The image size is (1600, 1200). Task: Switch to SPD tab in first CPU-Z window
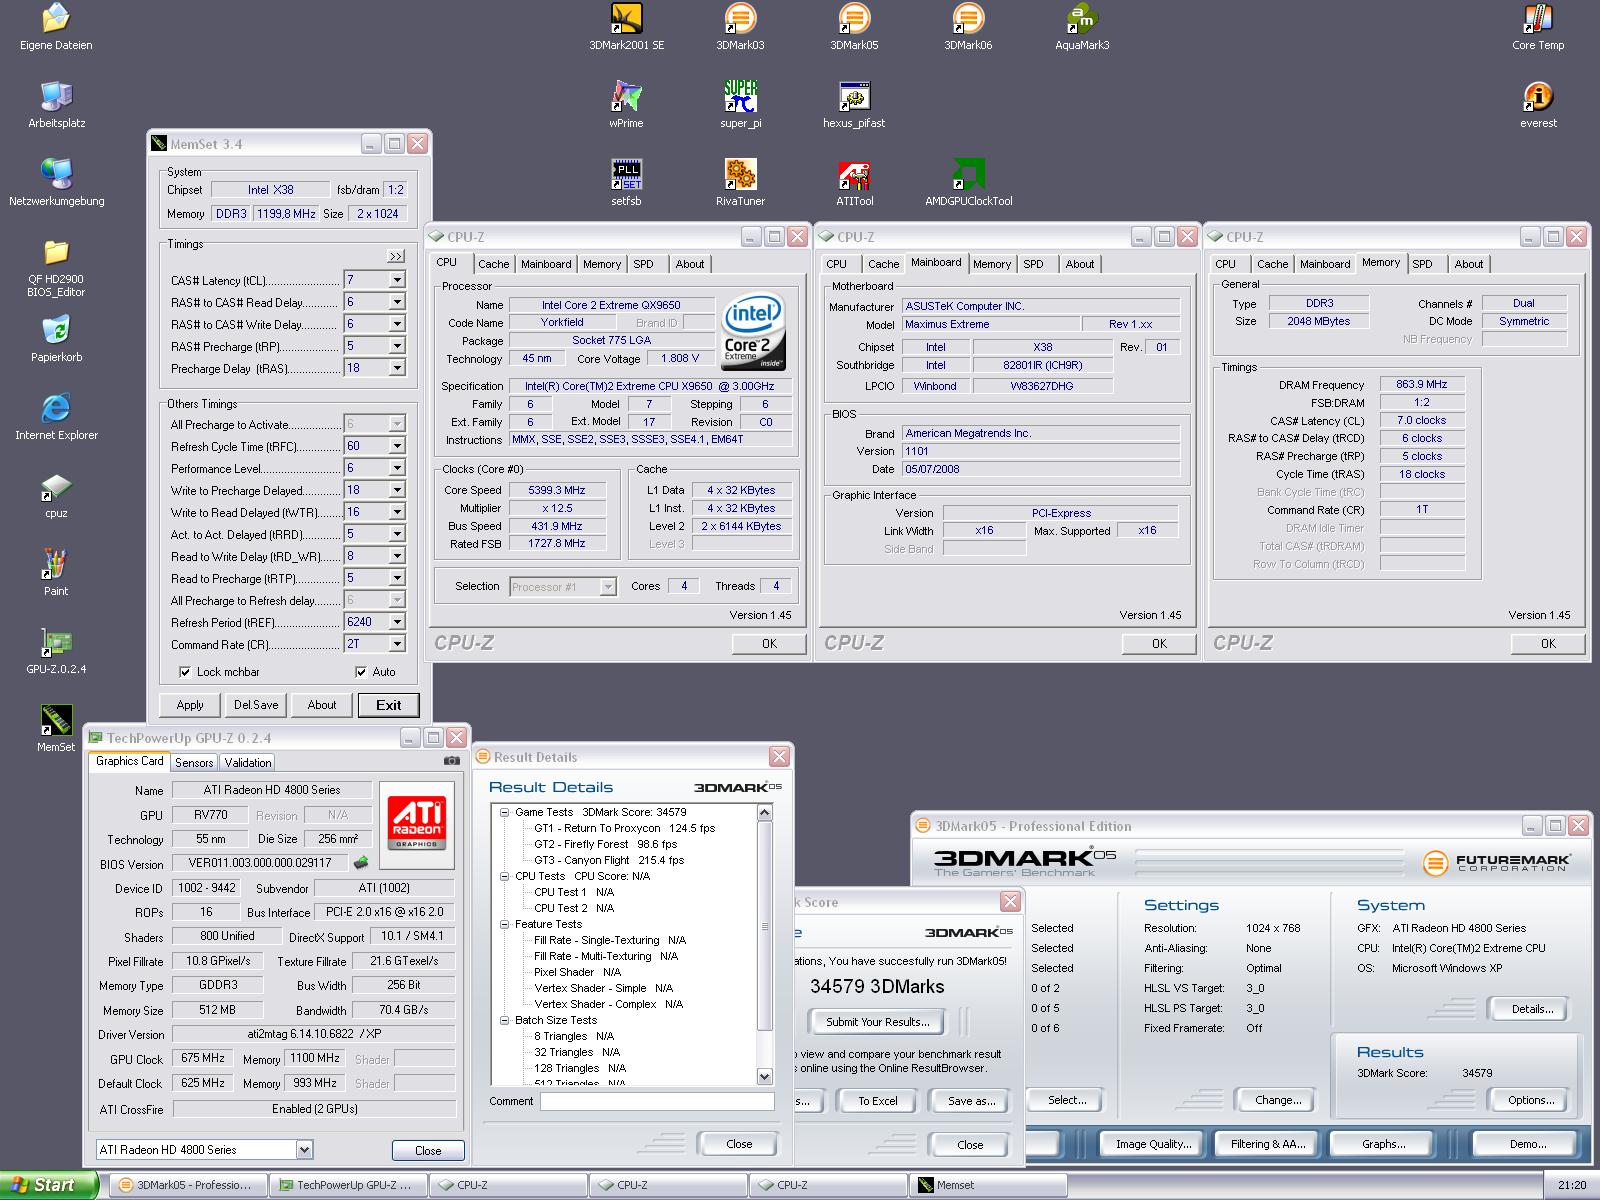644,264
